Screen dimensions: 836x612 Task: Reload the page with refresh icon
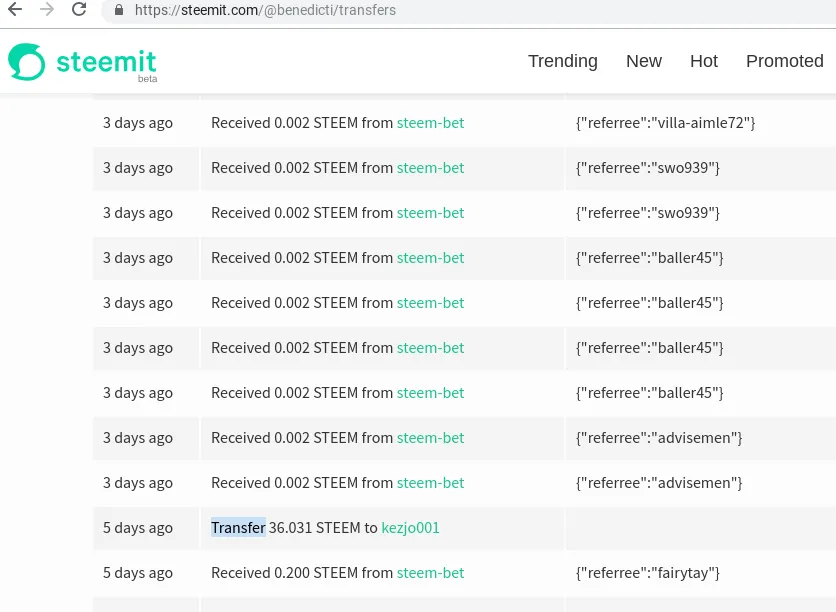[x=78, y=10]
